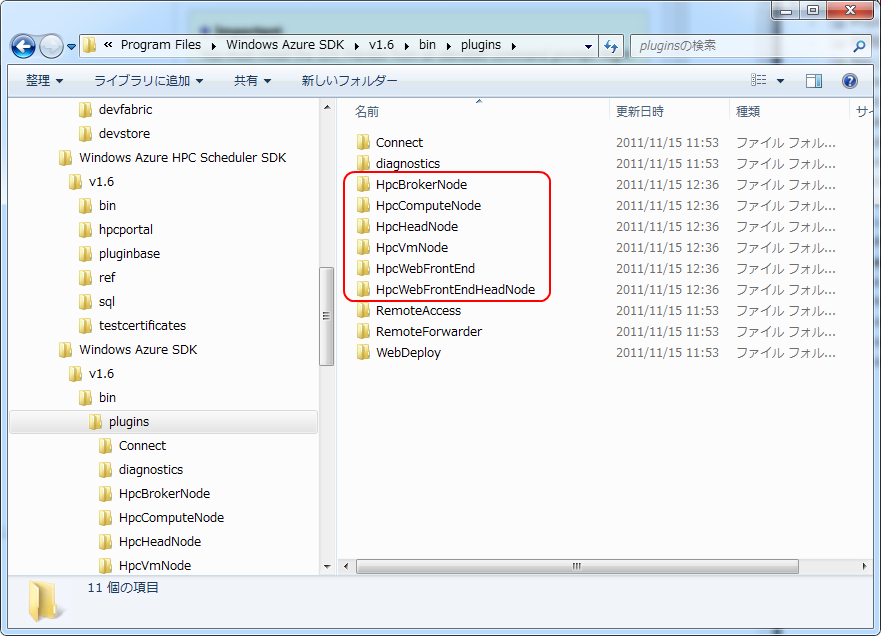Click v1.6 in the address breadcrumb
The image size is (881, 636).
coord(381,45)
